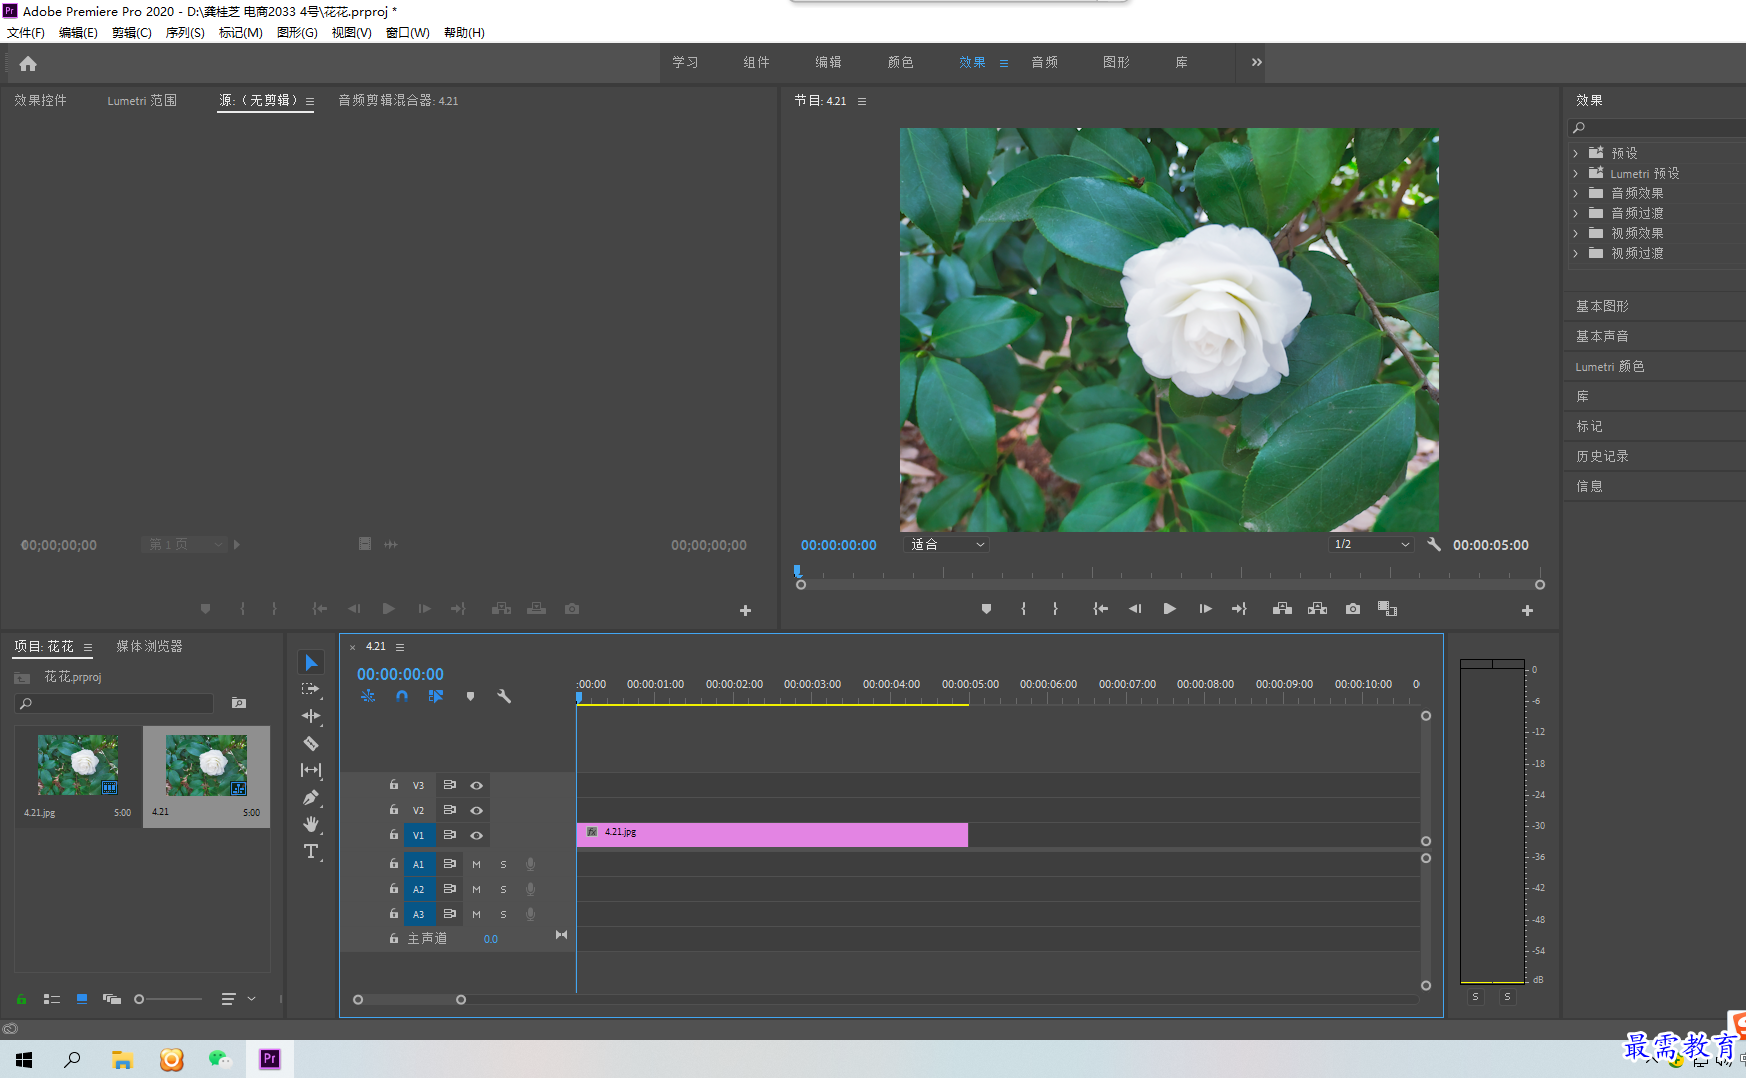Enable voice-over record on A3
The height and width of the screenshot is (1078, 1746).
[x=531, y=914]
